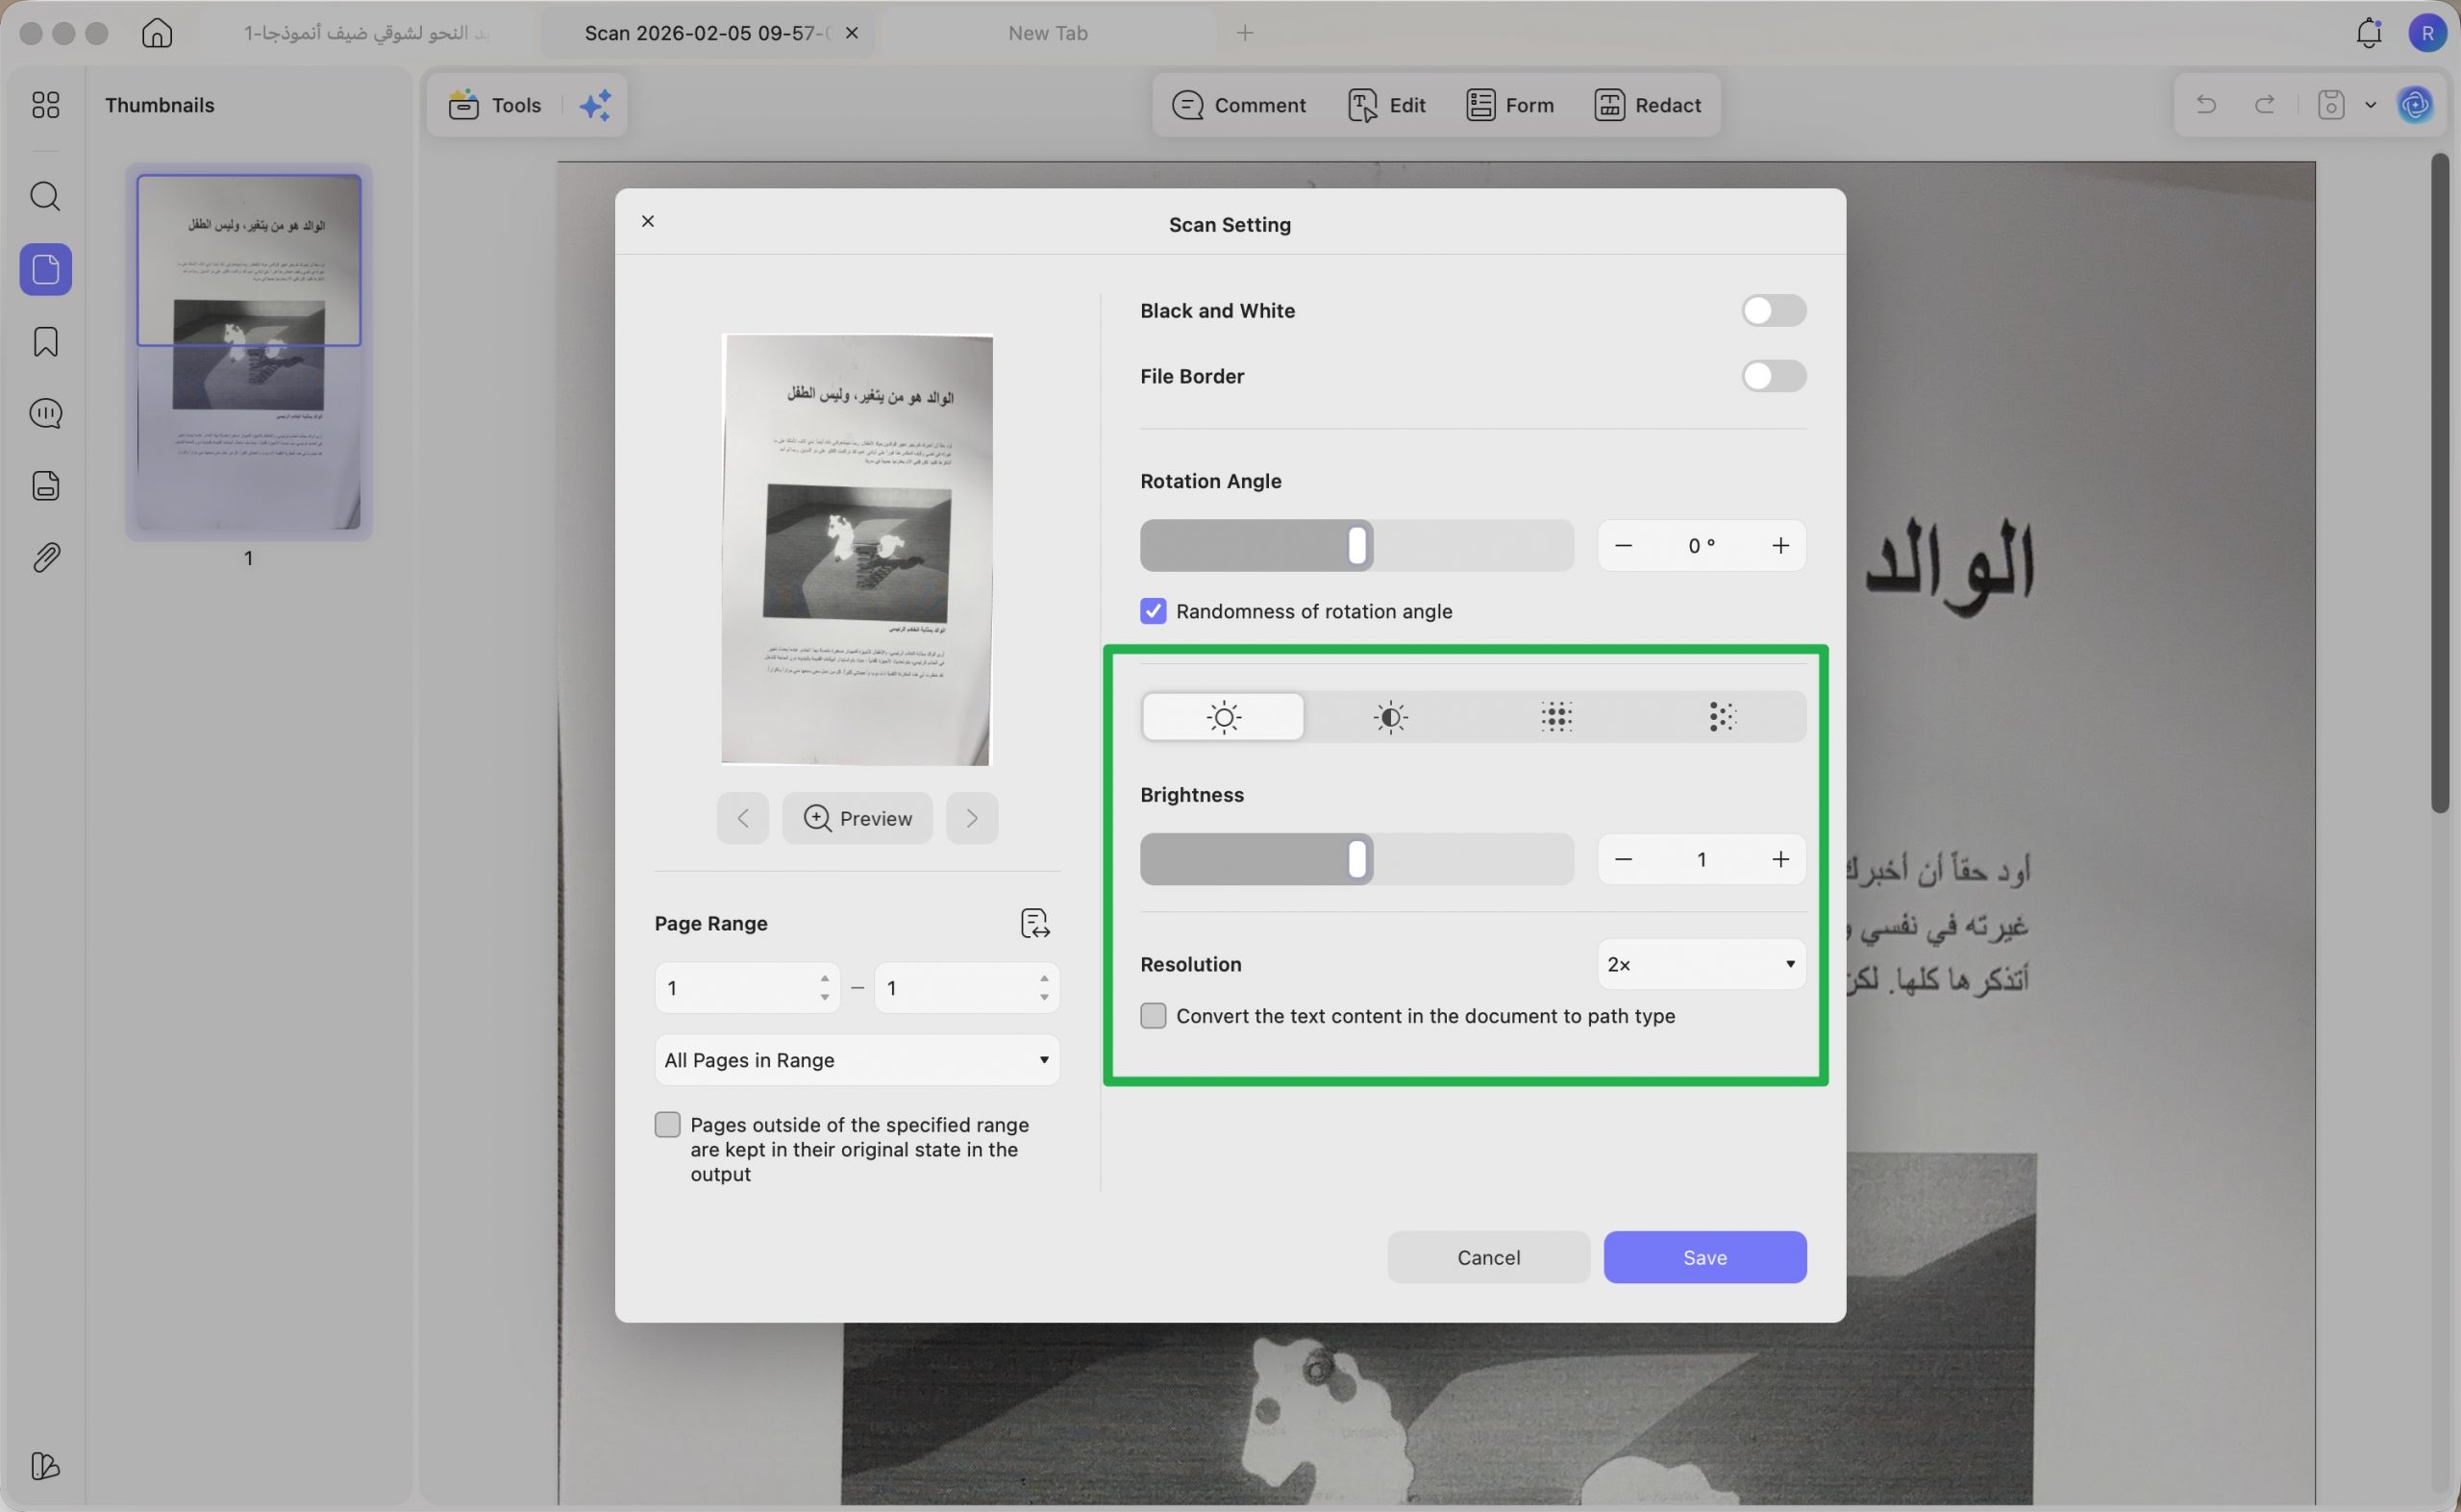Open the user profile avatar R
This screenshot has height=1512, width=2461.
coord(2427,33)
